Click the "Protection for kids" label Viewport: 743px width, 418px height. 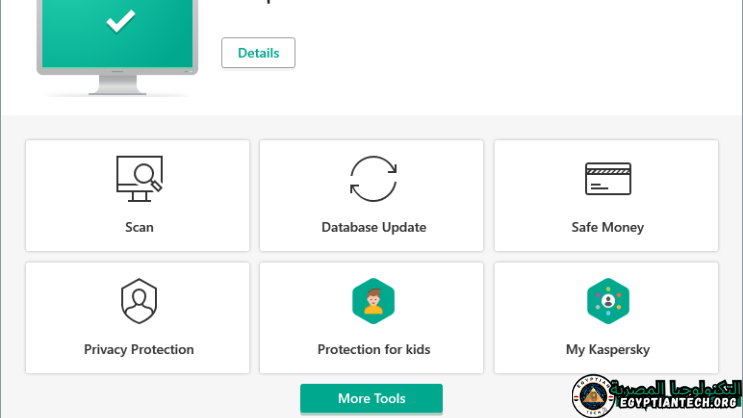click(x=373, y=350)
